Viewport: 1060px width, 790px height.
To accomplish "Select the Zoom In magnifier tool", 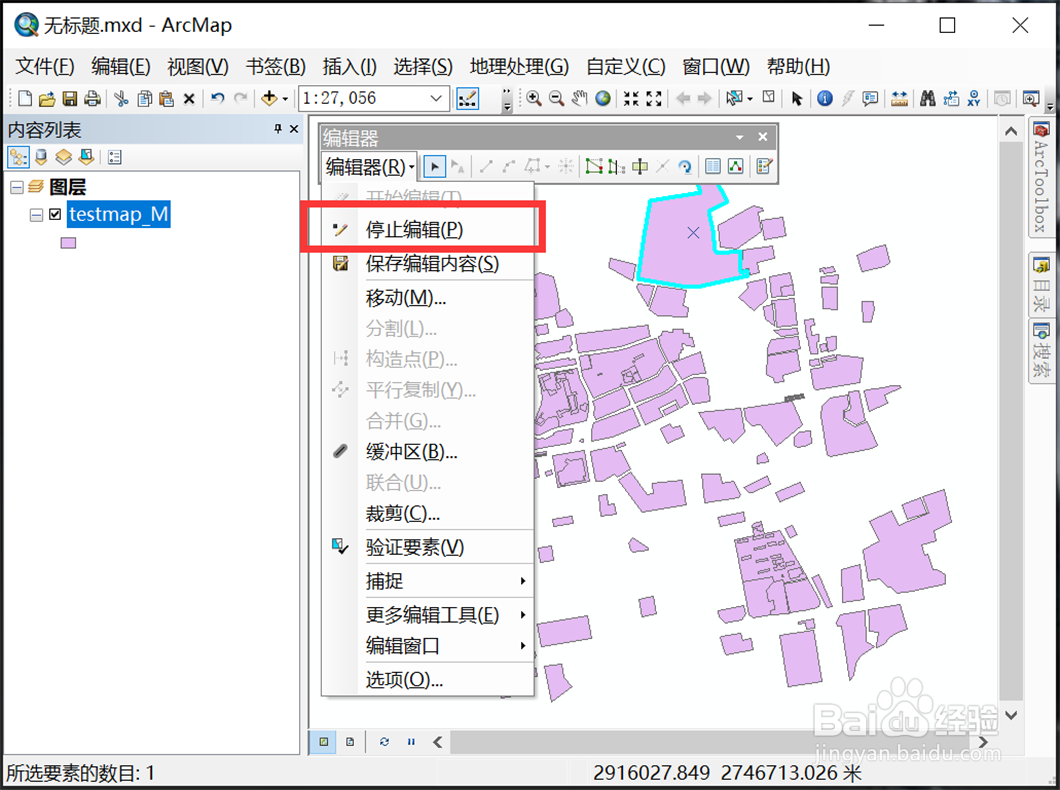I will click(x=533, y=99).
